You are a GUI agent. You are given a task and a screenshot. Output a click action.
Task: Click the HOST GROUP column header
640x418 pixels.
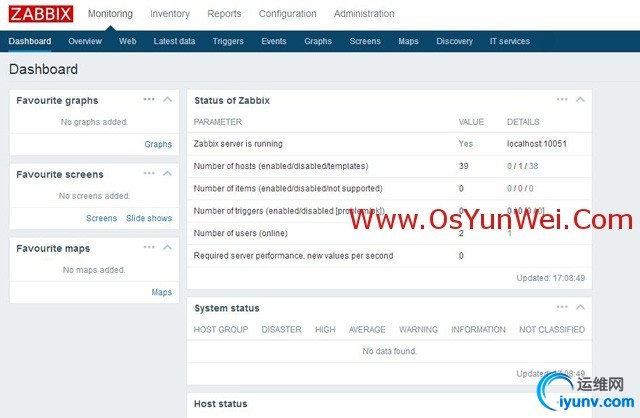221,329
